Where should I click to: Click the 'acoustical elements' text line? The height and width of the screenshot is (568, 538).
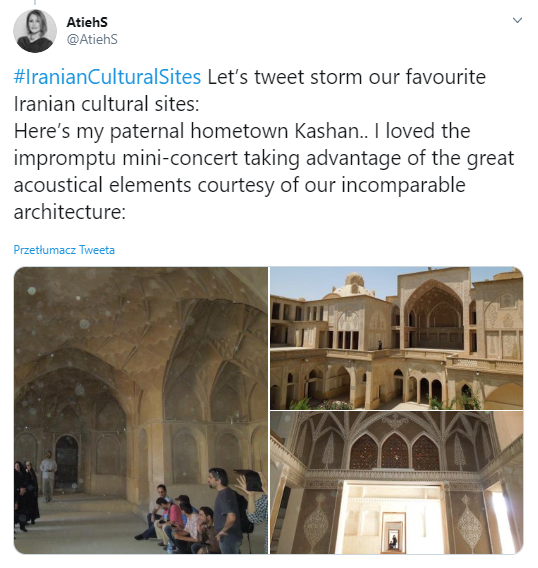239,185
